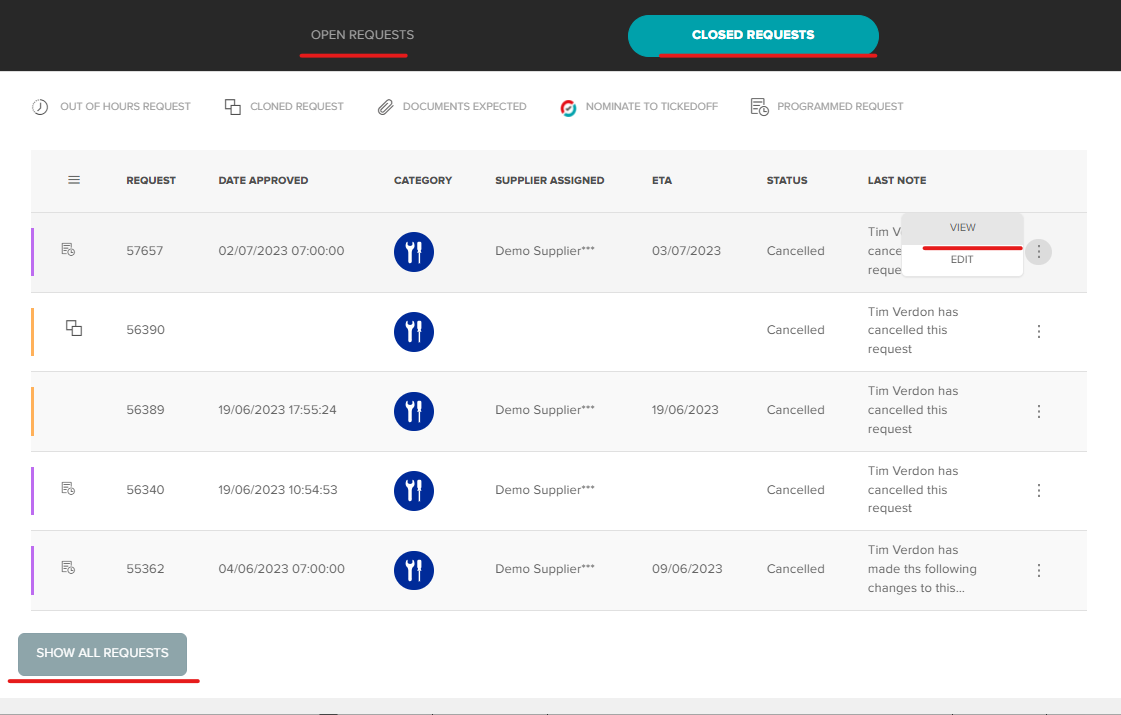This screenshot has width=1121, height=715.
Task: Click the Programmed Request legend icon
Action: [759, 107]
